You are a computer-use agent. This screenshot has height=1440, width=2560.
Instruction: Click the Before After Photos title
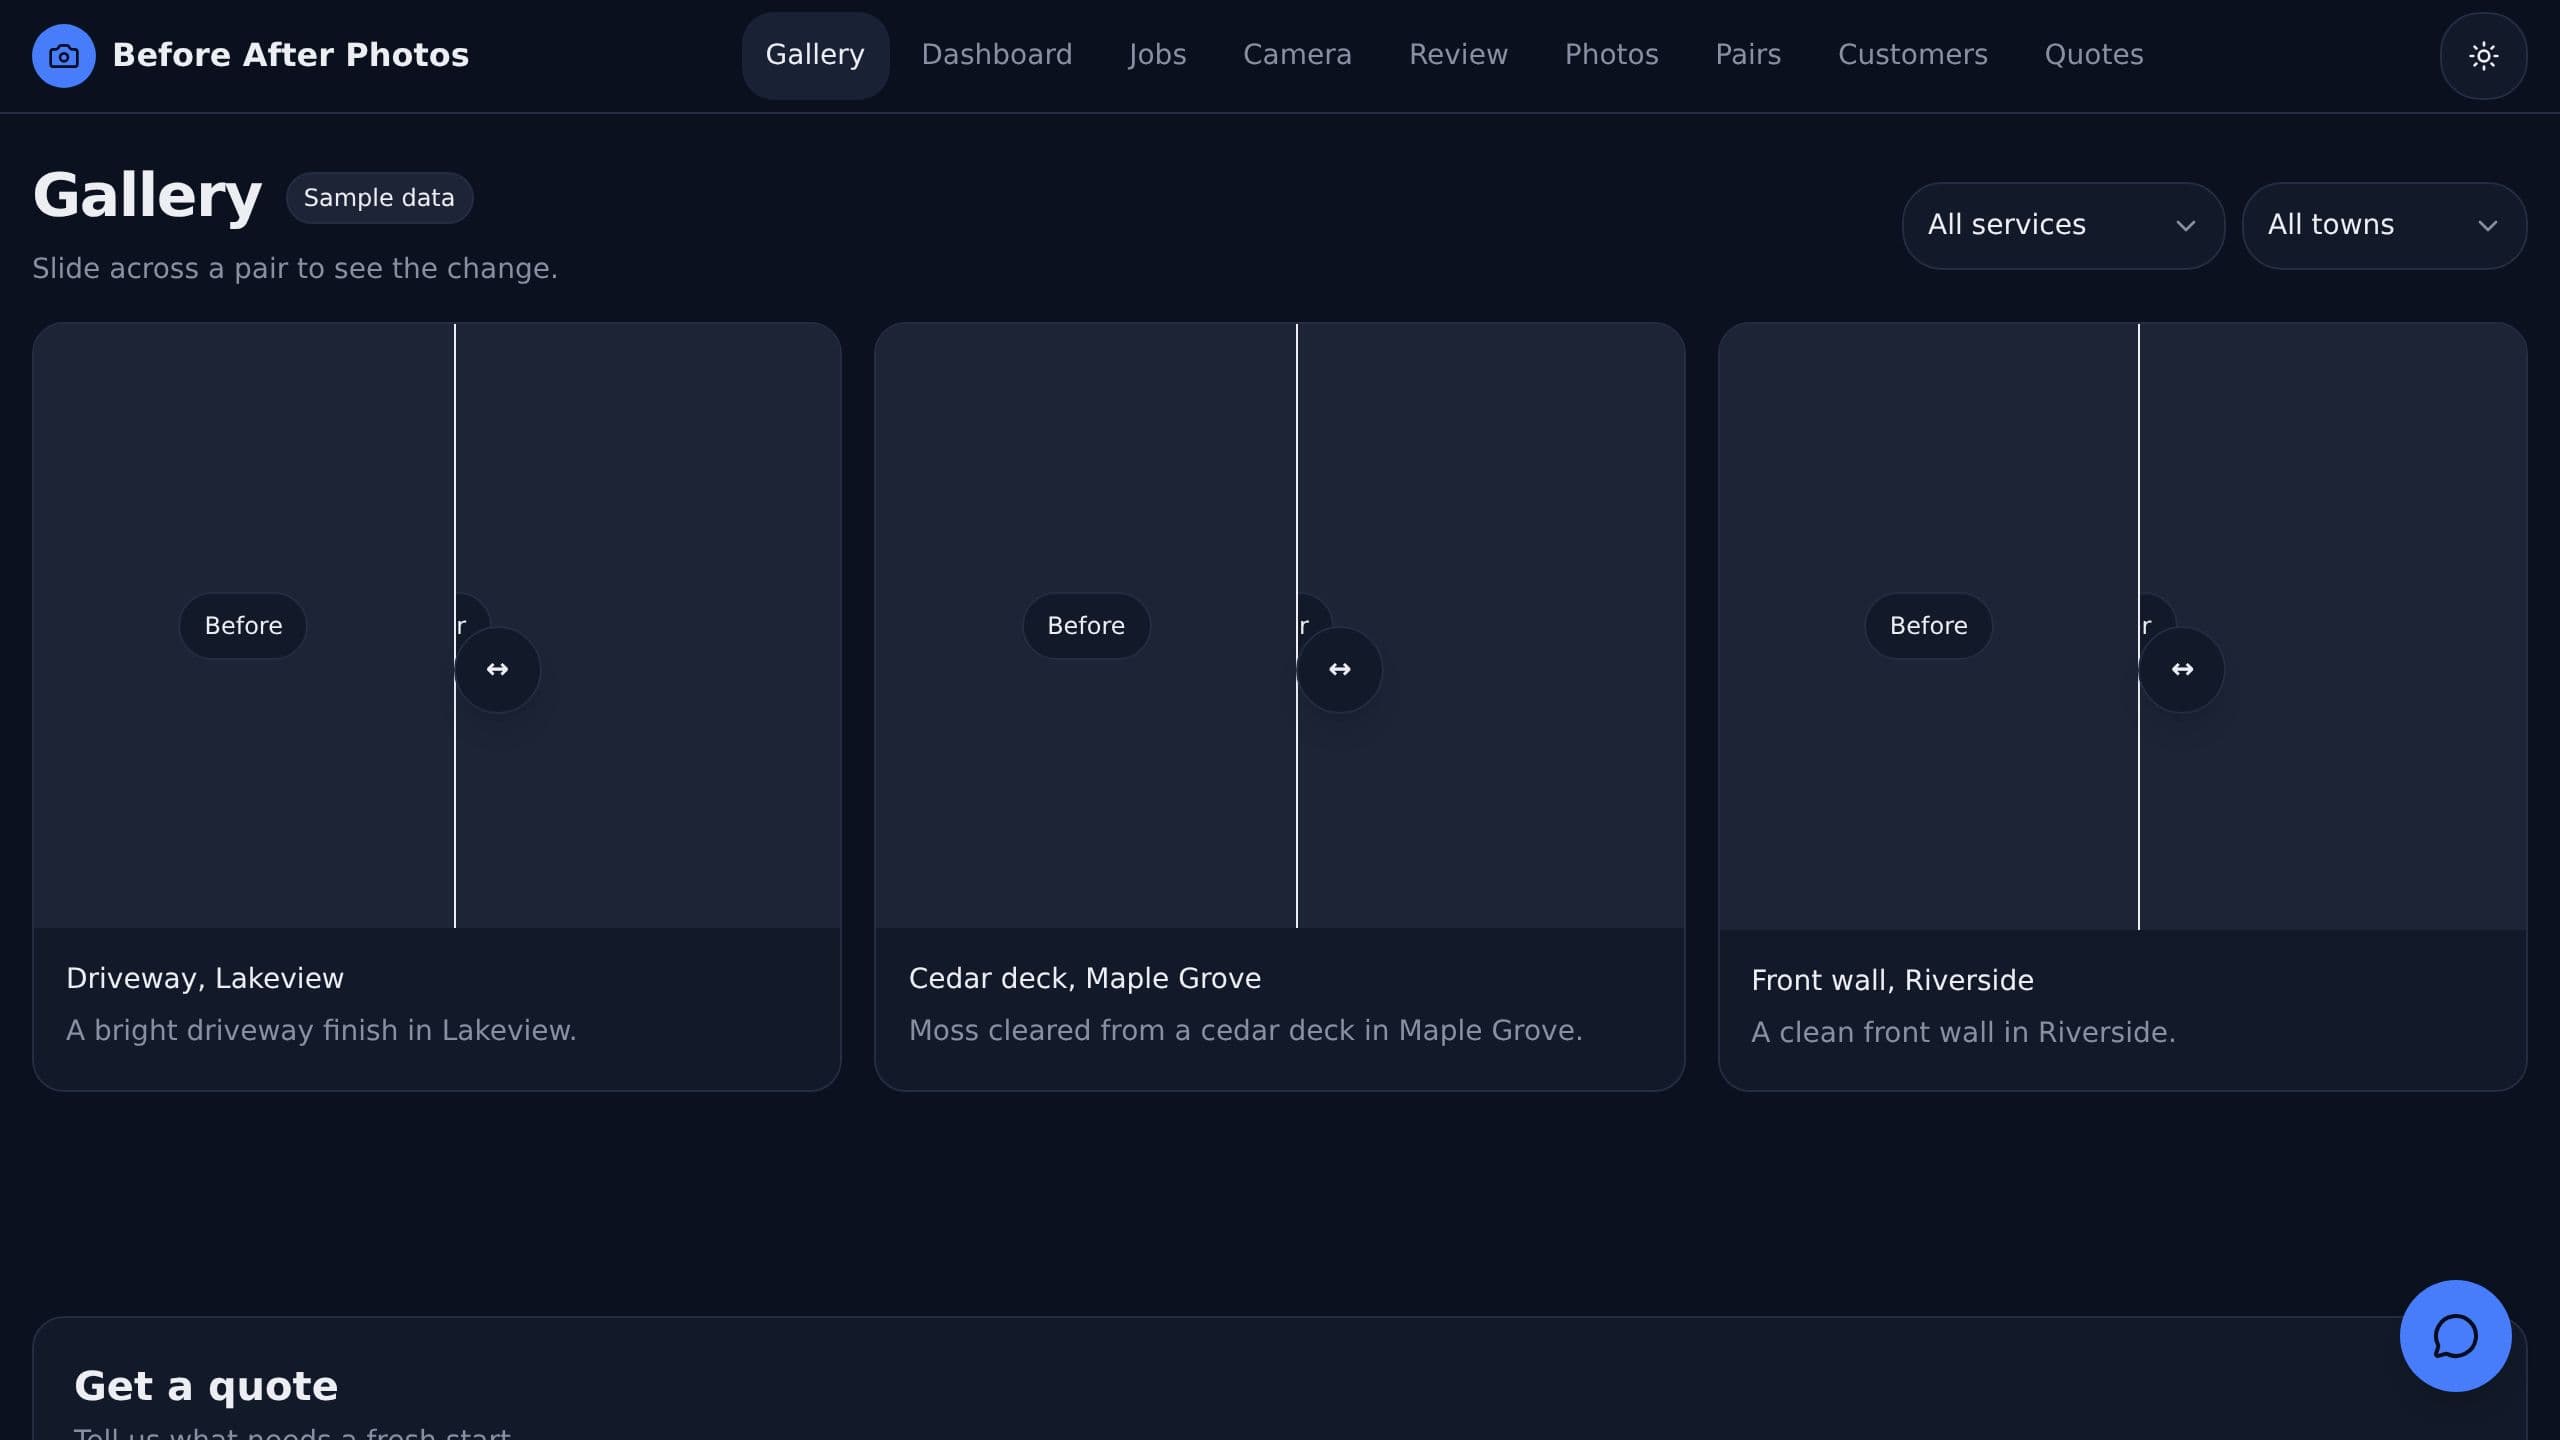click(x=290, y=55)
